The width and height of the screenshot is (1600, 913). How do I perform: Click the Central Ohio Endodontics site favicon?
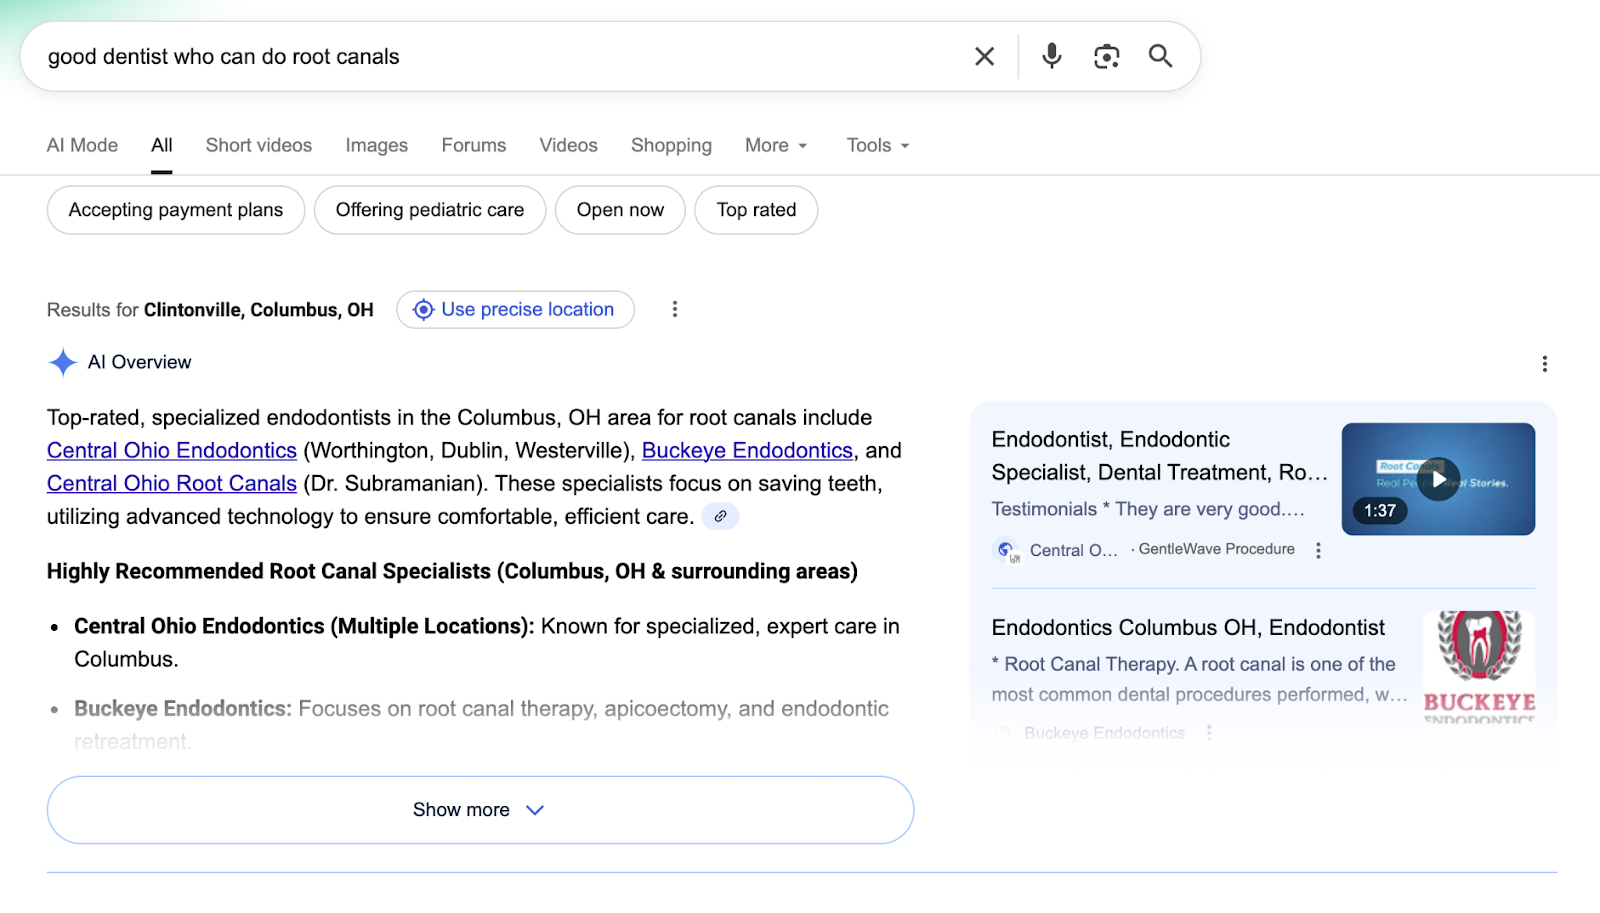pyautogui.click(x=1006, y=551)
